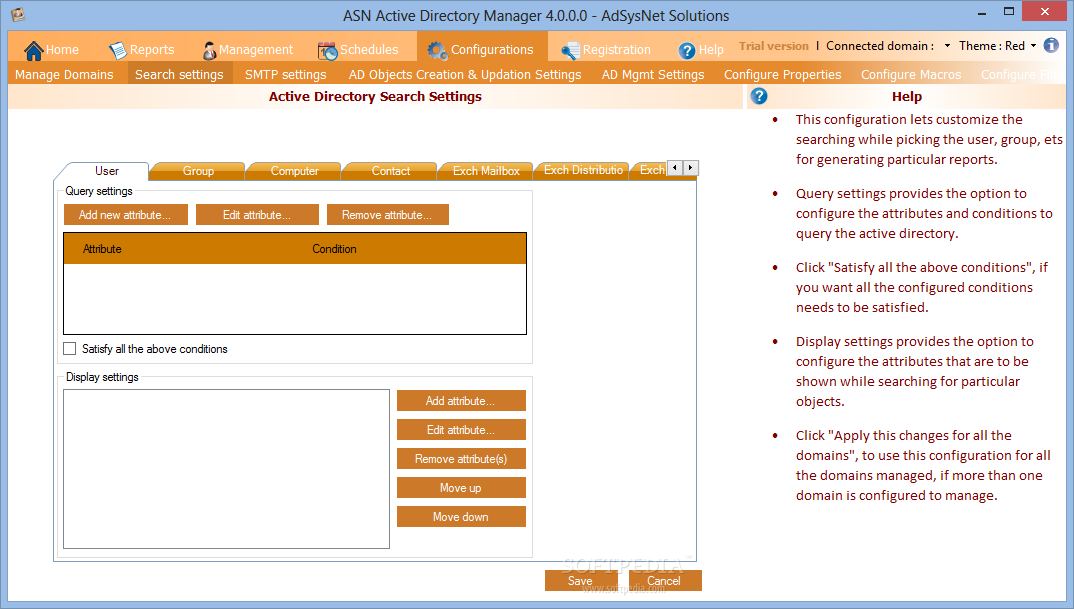This screenshot has width=1074, height=609.
Task: Open AD Objects Creation & Updation Settings
Action: pyautogui.click(x=465, y=74)
